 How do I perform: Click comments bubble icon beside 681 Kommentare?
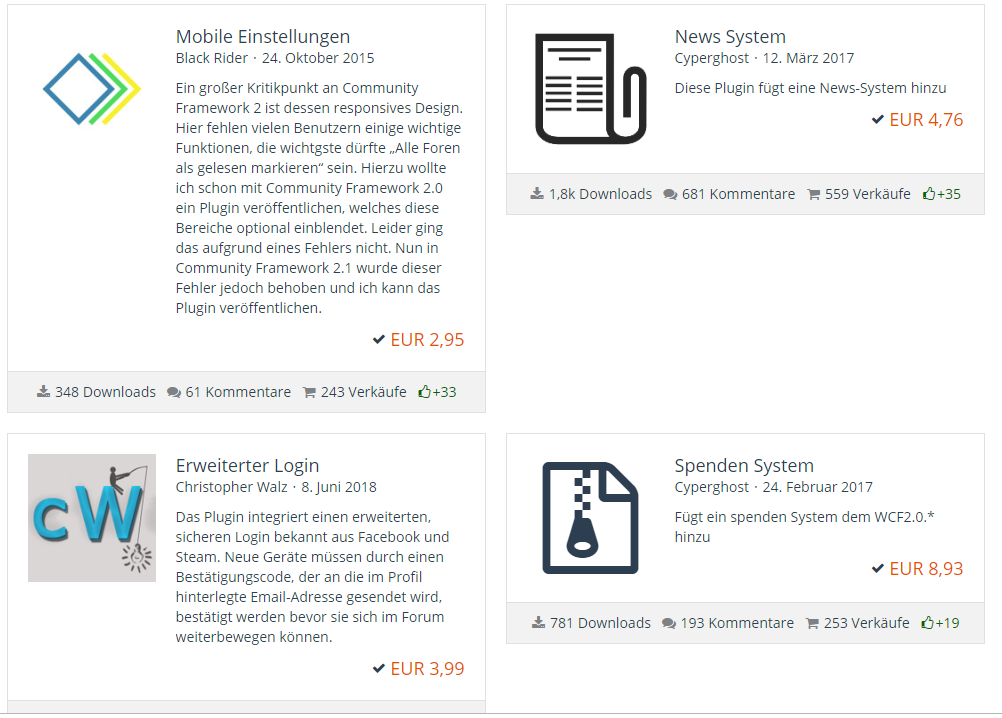click(x=669, y=194)
